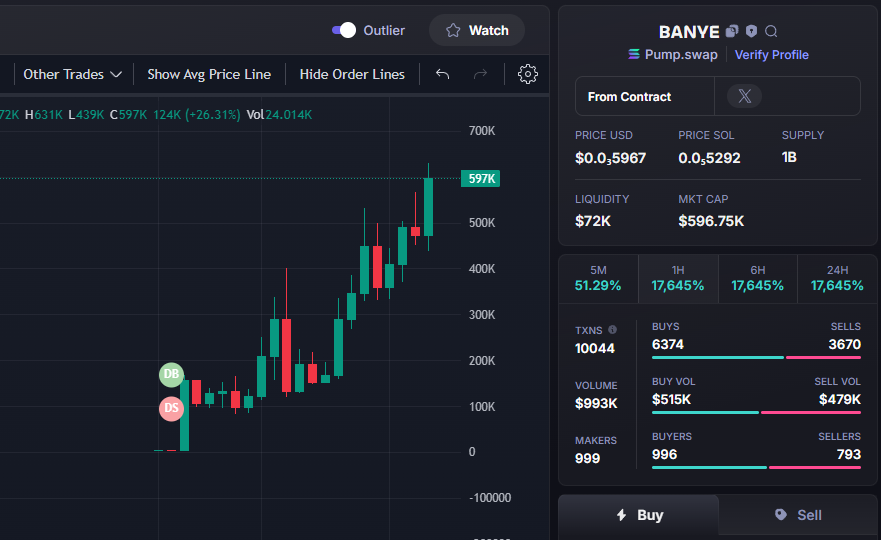Viewport: 881px width, 540px height.
Task: Add BANYE to the Watch list
Action: point(477,30)
